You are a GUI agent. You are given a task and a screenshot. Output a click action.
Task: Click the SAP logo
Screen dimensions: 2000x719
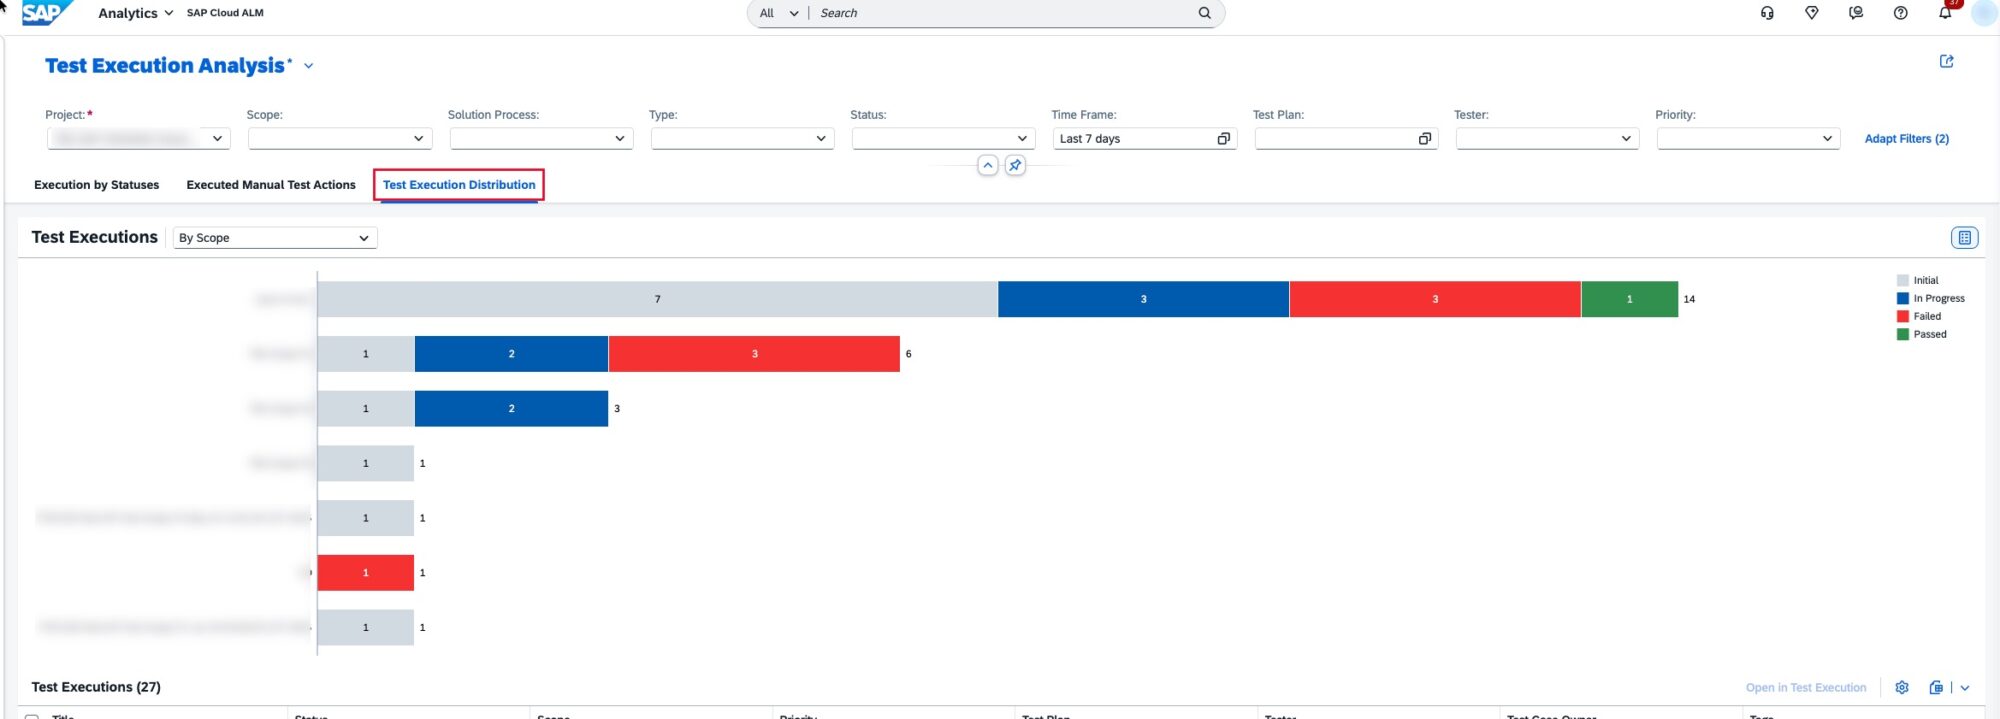click(x=46, y=13)
